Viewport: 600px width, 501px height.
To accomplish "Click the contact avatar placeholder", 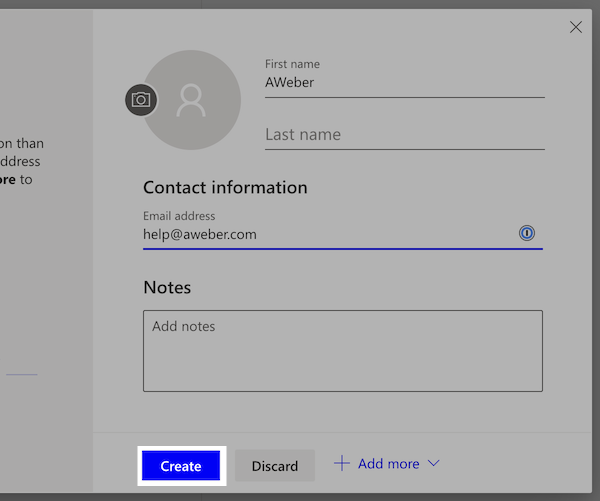I will (x=191, y=100).
